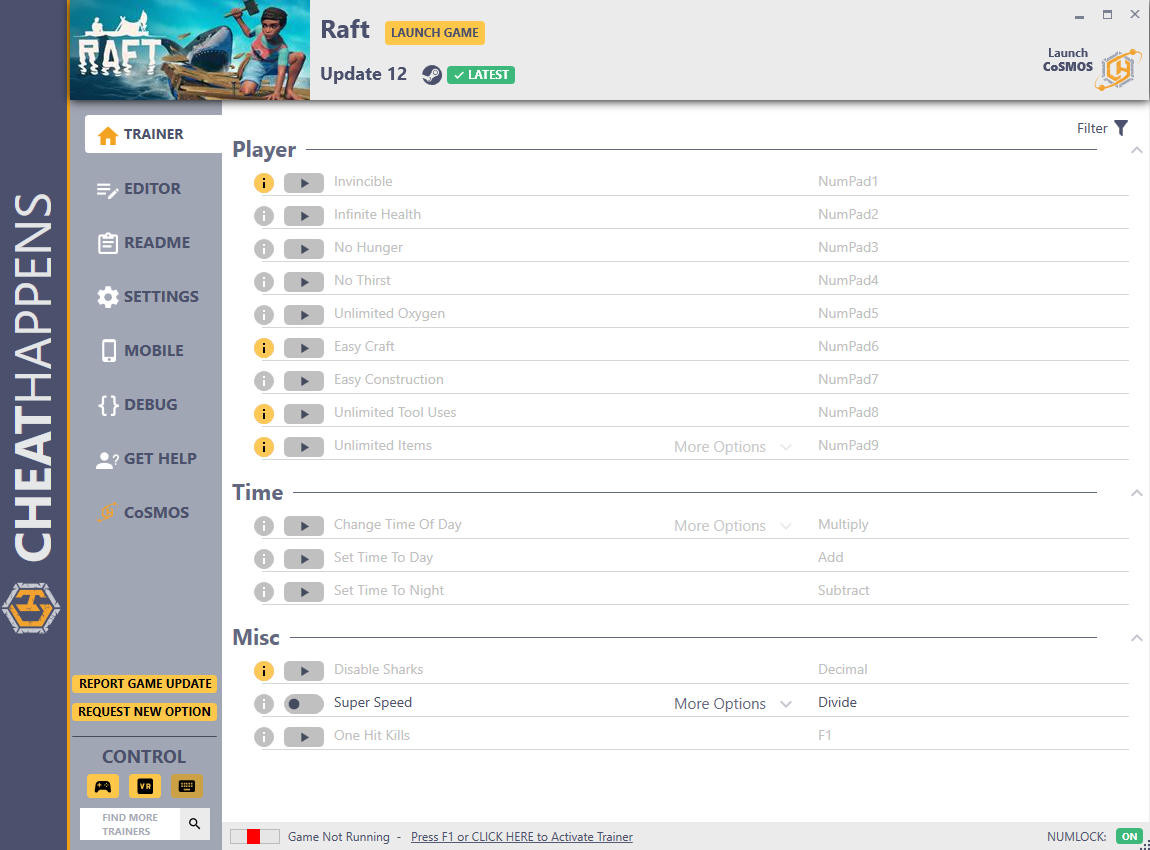The image size is (1150, 850).
Task: Expand More Options for Change Time Of Day
Action: coord(732,526)
